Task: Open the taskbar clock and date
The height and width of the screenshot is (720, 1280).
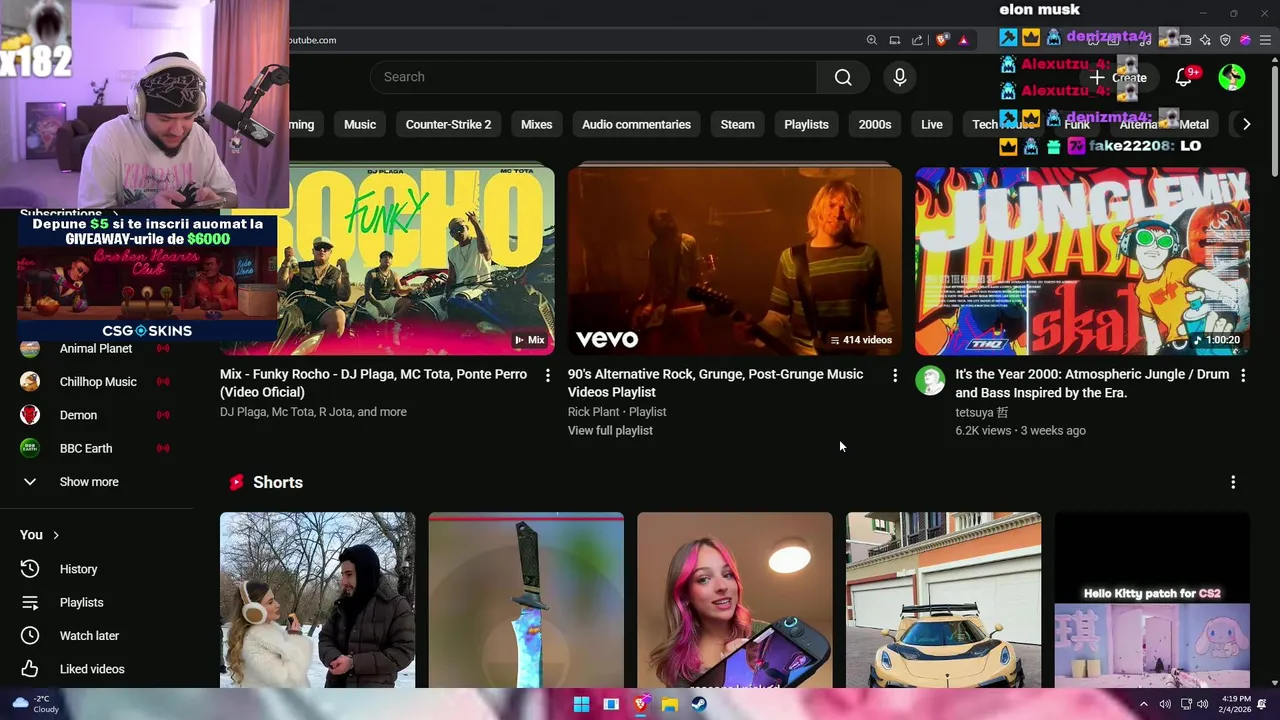Action: point(1236,704)
